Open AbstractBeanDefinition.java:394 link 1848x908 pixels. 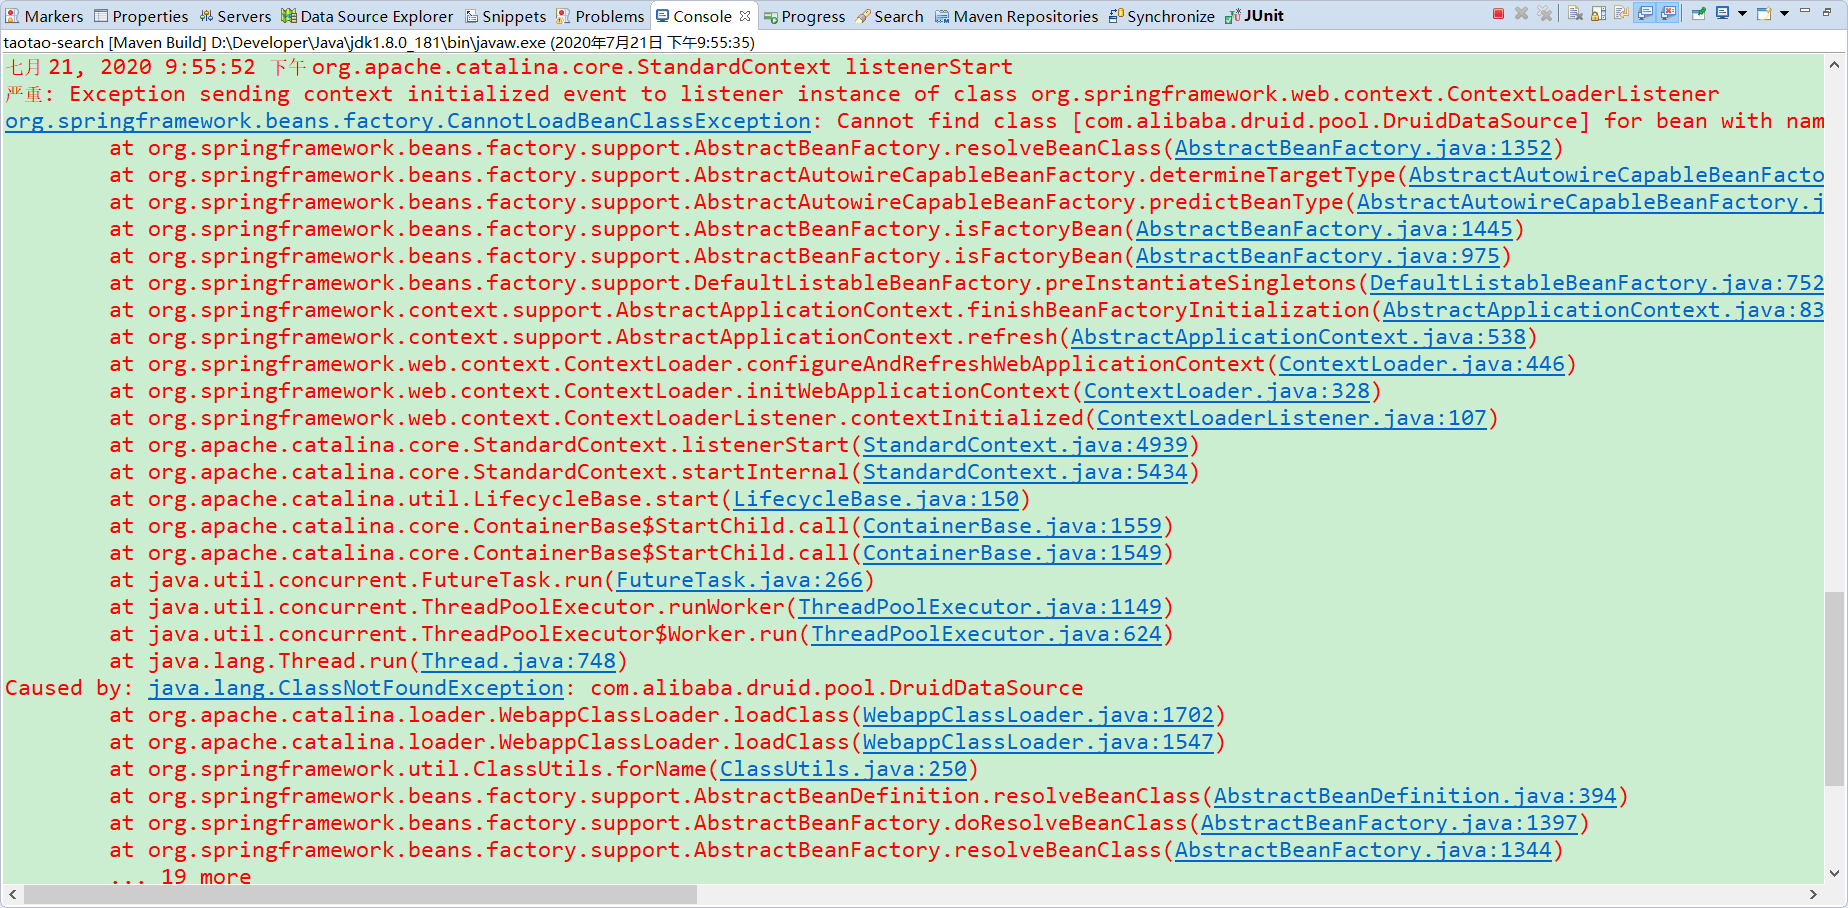click(x=1415, y=796)
